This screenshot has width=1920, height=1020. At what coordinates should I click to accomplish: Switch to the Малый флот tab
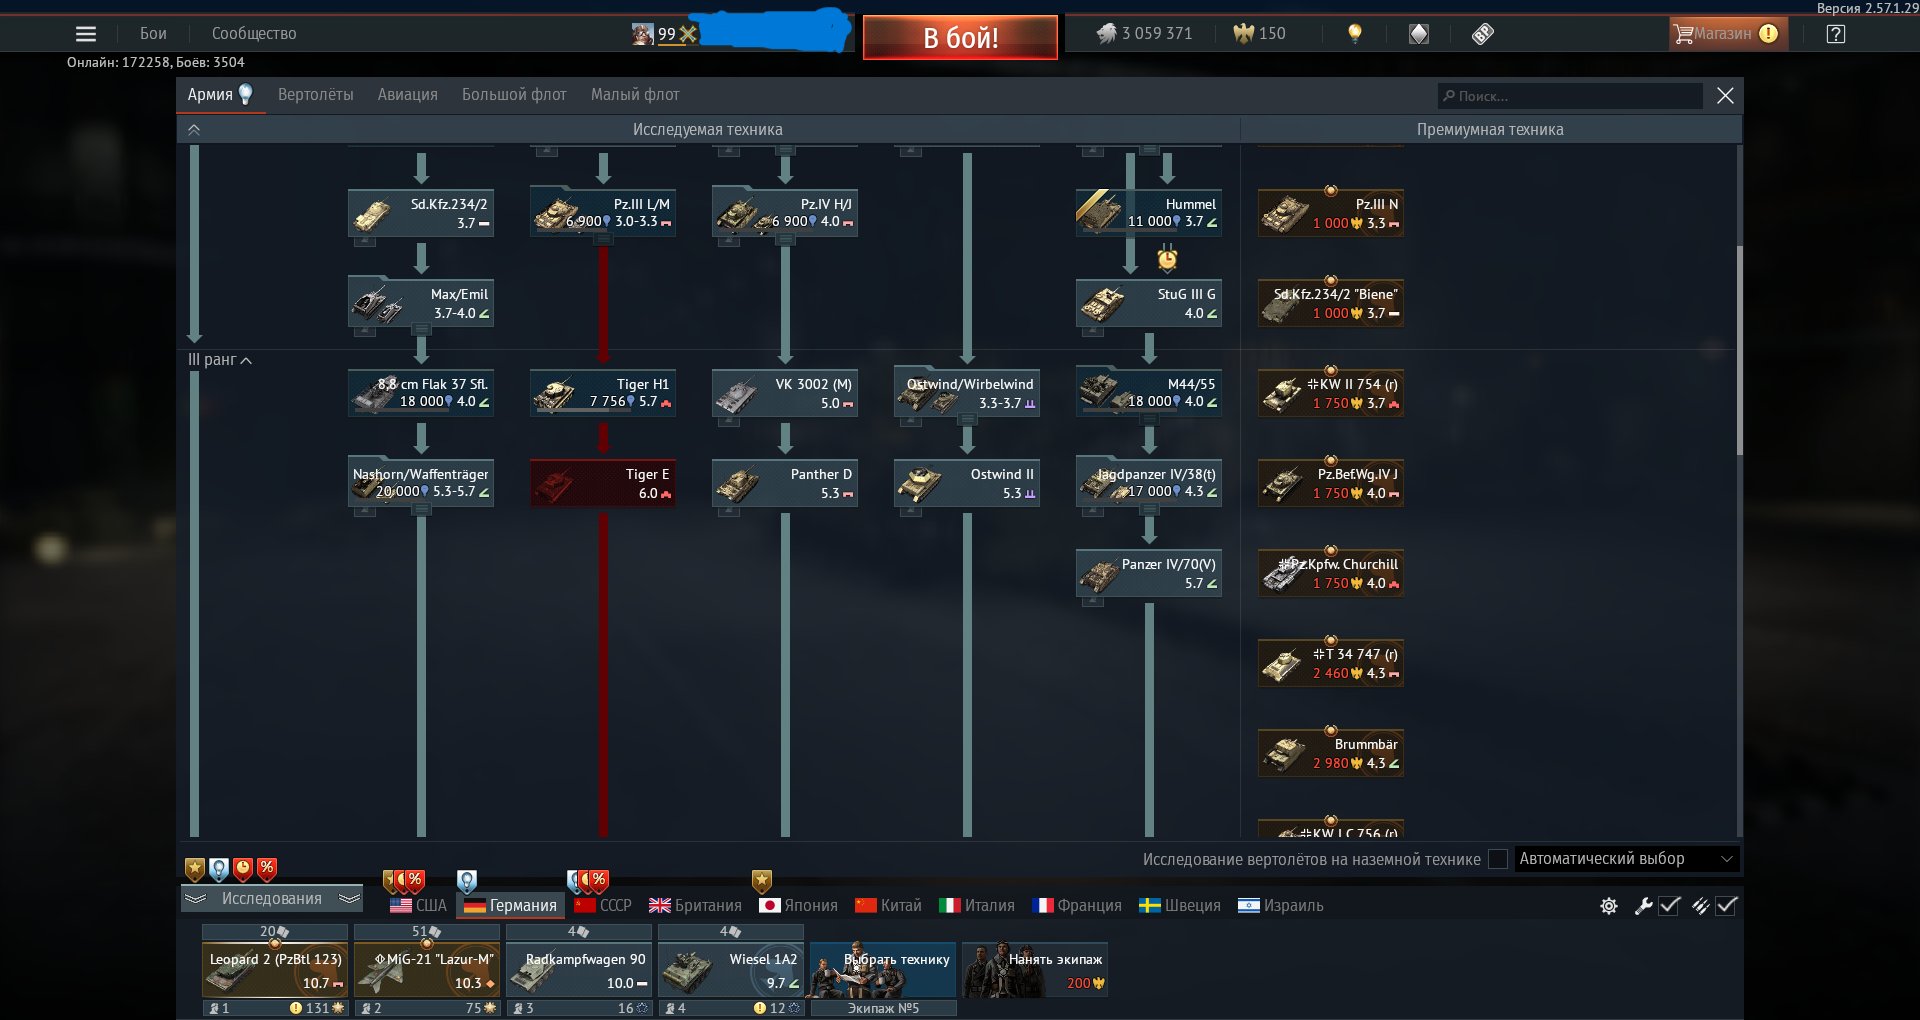point(635,95)
